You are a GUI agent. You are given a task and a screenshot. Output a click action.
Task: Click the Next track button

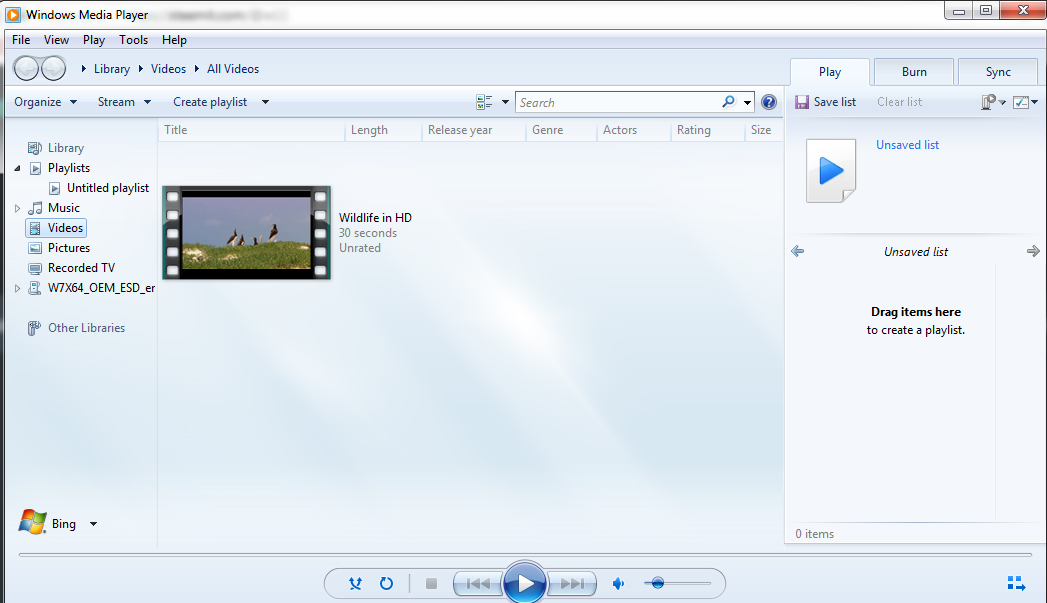[x=572, y=584]
